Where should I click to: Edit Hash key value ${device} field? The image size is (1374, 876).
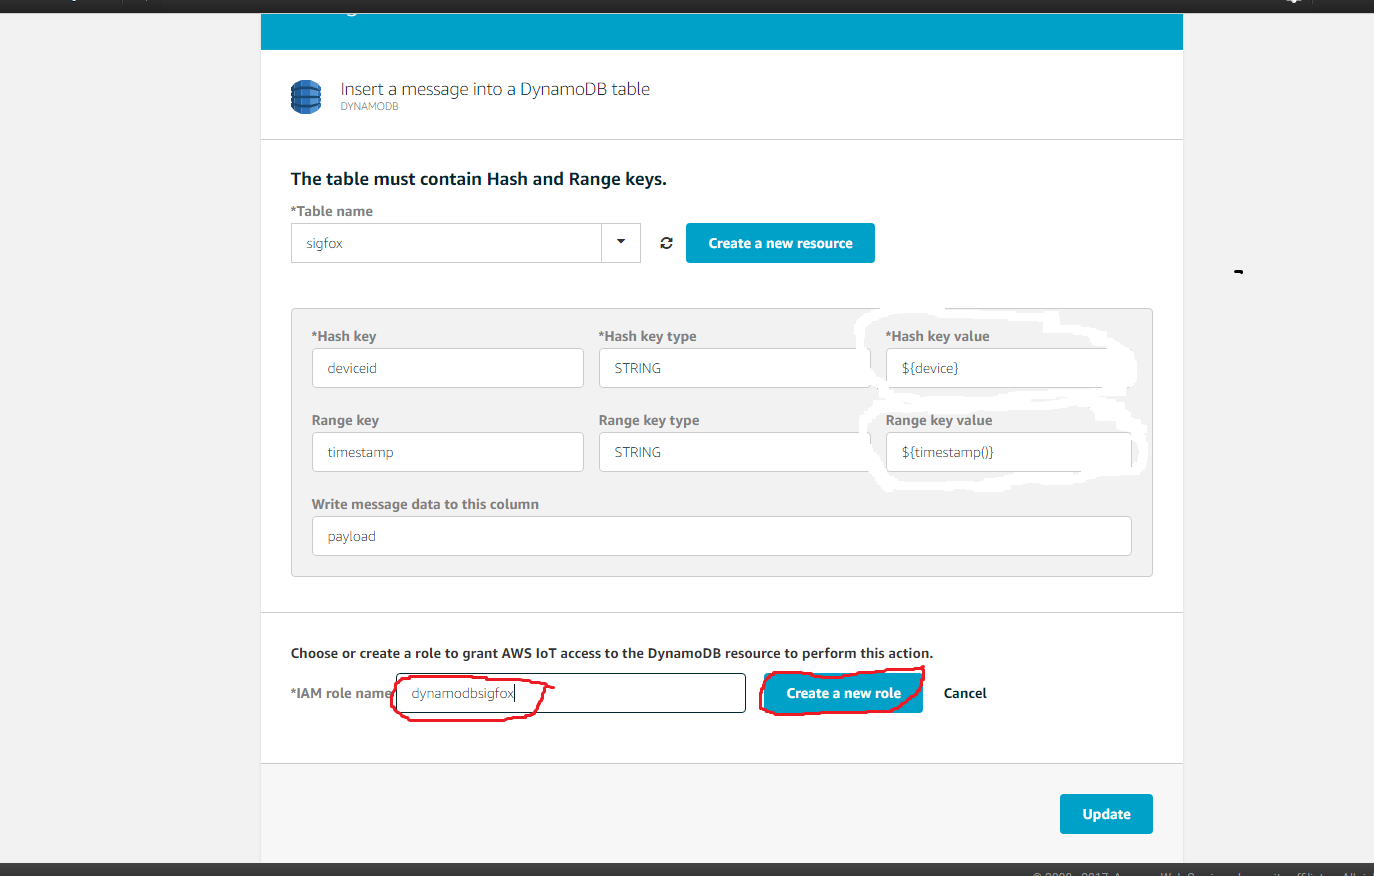pos(1008,368)
